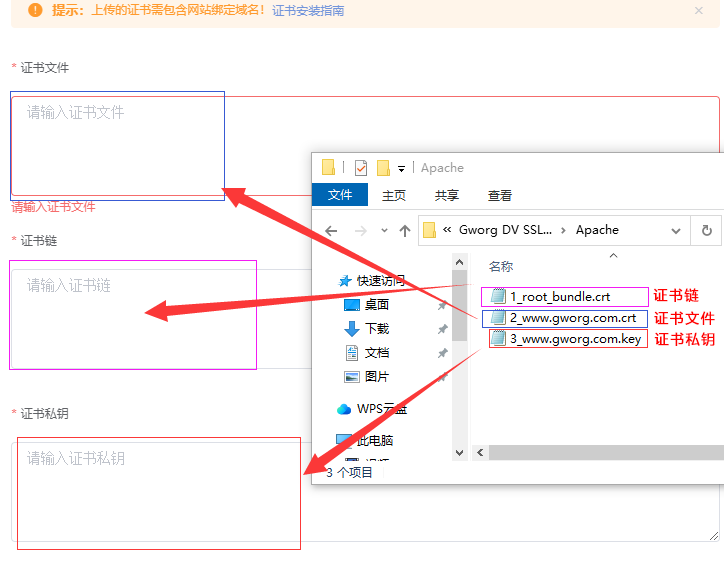Click the properties checkmark quick-access icon
The width and height of the screenshot is (724, 572).
click(361, 168)
